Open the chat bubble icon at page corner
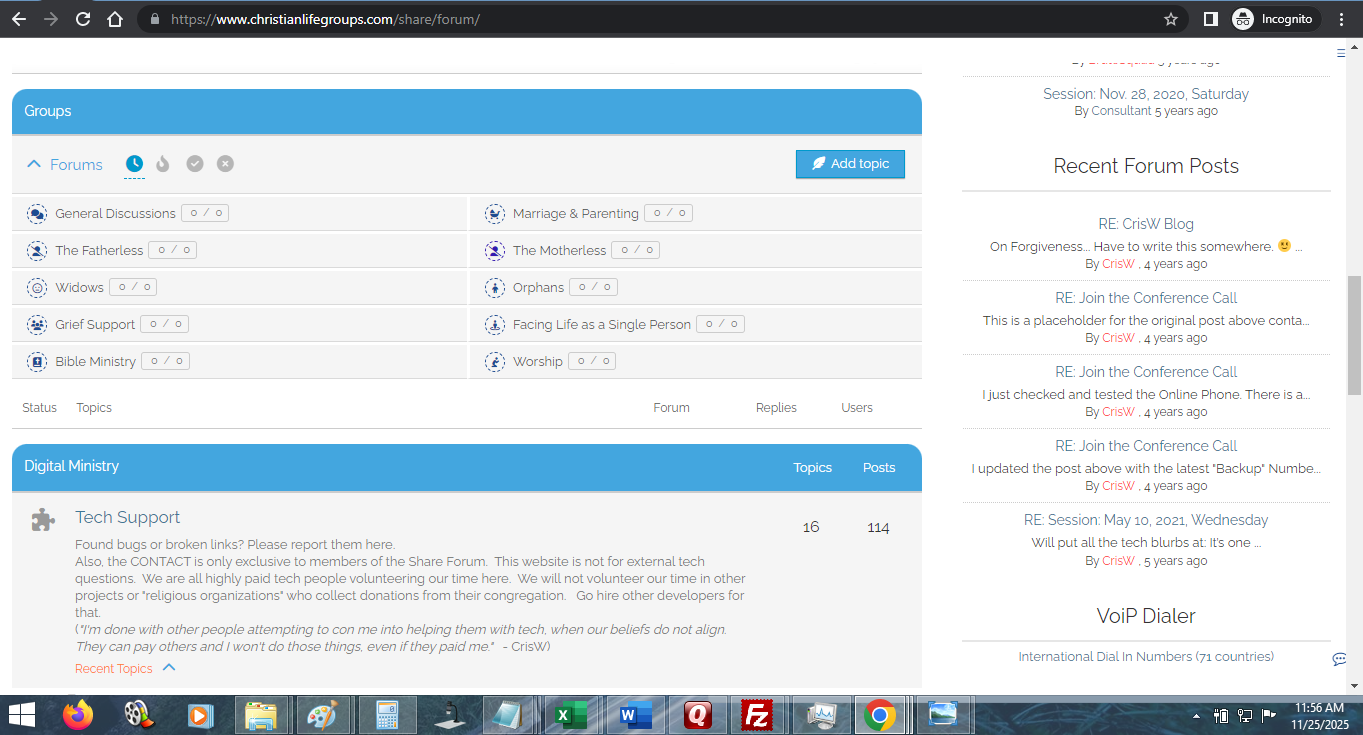 pos(1339,659)
